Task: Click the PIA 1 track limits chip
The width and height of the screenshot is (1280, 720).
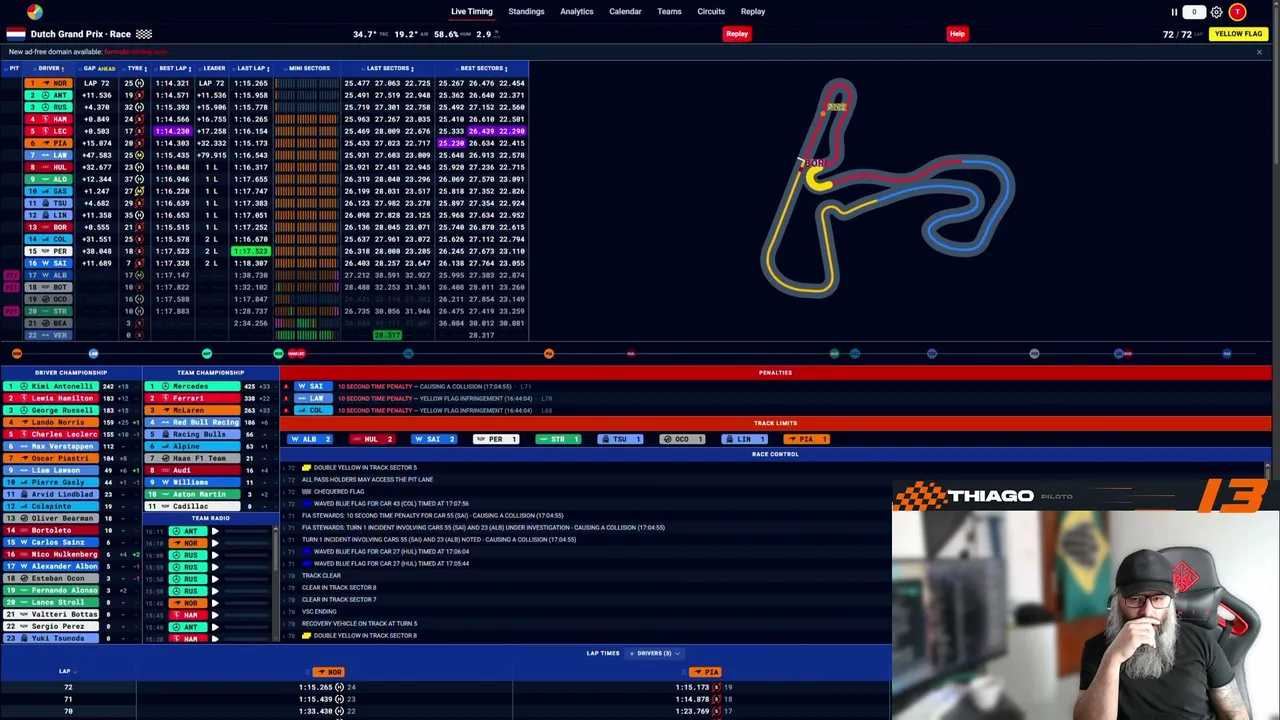Action: tap(806, 439)
